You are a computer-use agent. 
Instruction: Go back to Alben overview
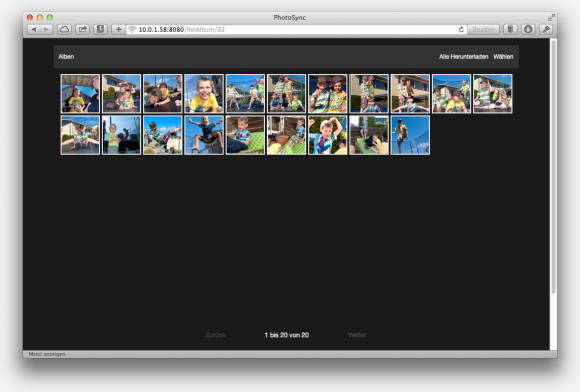[x=66, y=57]
